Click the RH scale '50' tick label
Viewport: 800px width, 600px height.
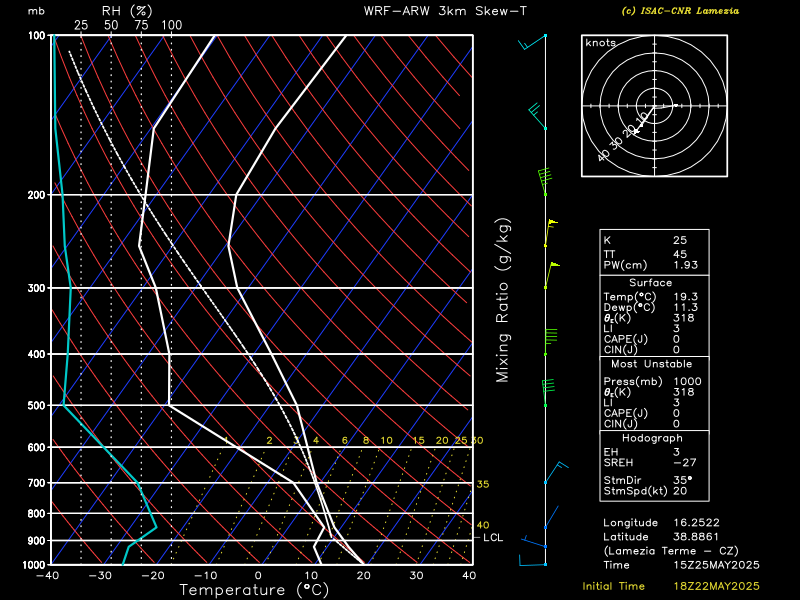[111, 25]
